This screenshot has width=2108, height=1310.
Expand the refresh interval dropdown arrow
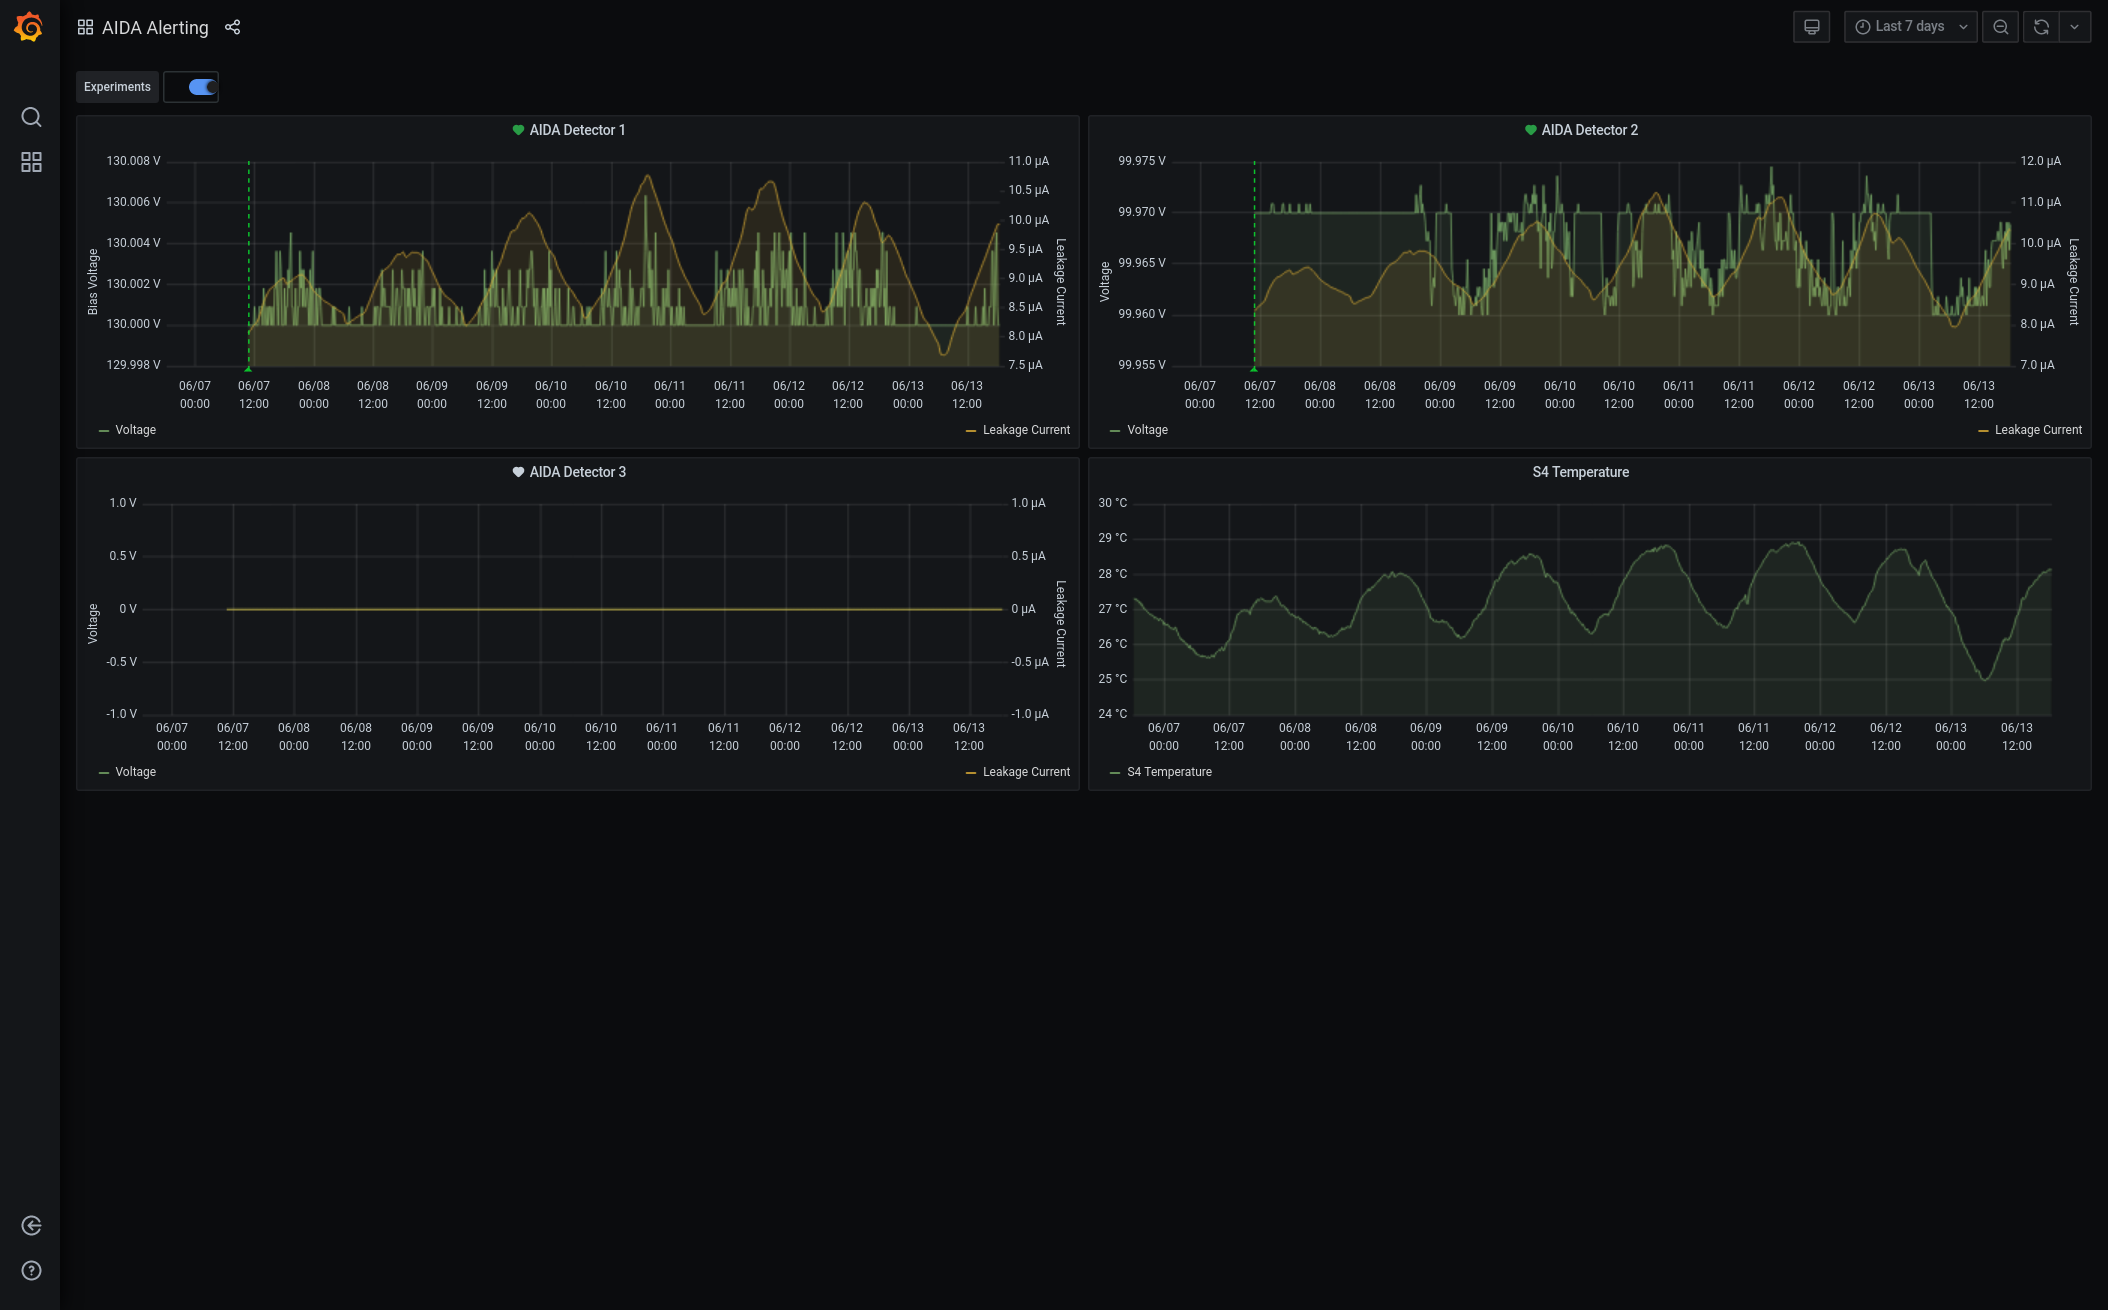[2075, 27]
